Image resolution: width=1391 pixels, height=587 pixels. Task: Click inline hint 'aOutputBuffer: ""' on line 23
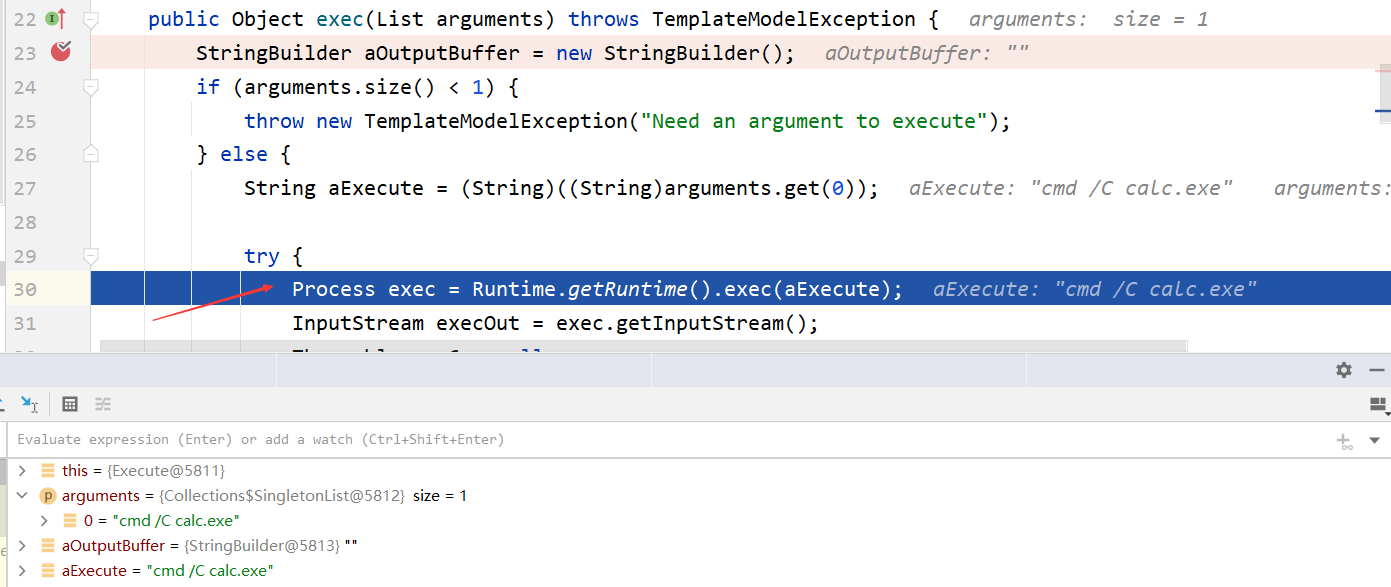tap(927, 53)
